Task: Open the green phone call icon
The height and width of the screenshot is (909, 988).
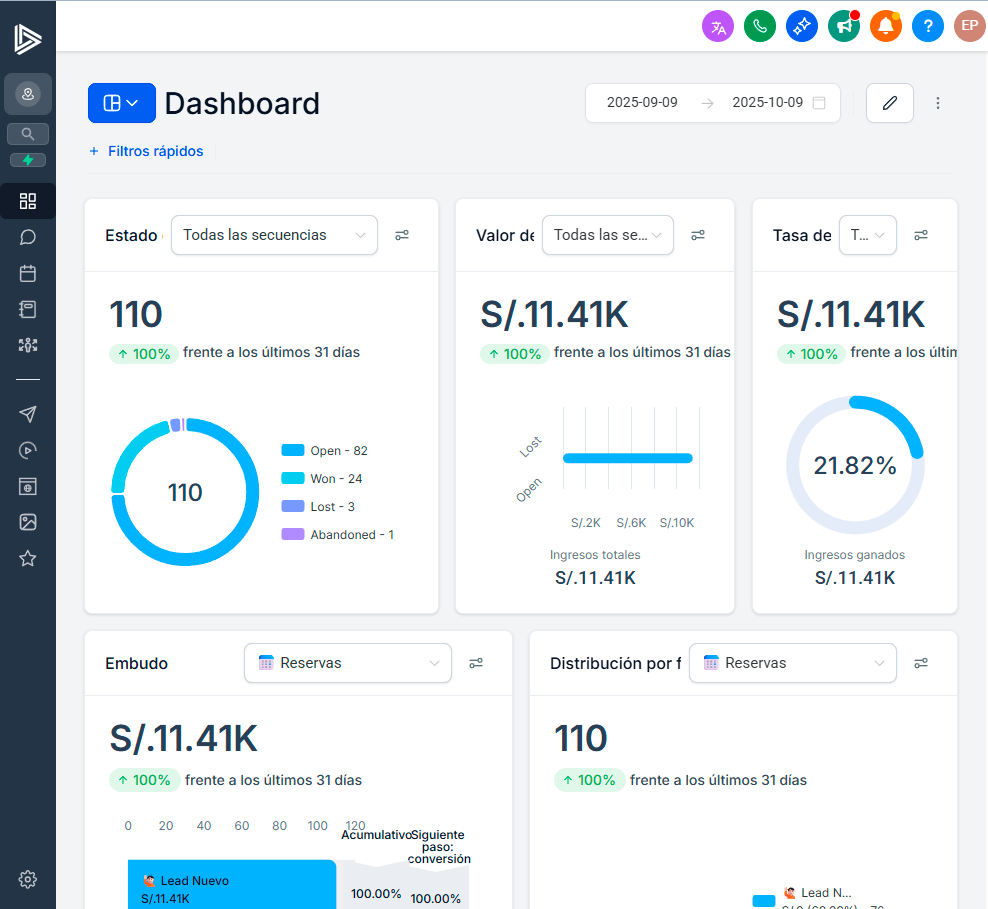Action: point(760,27)
